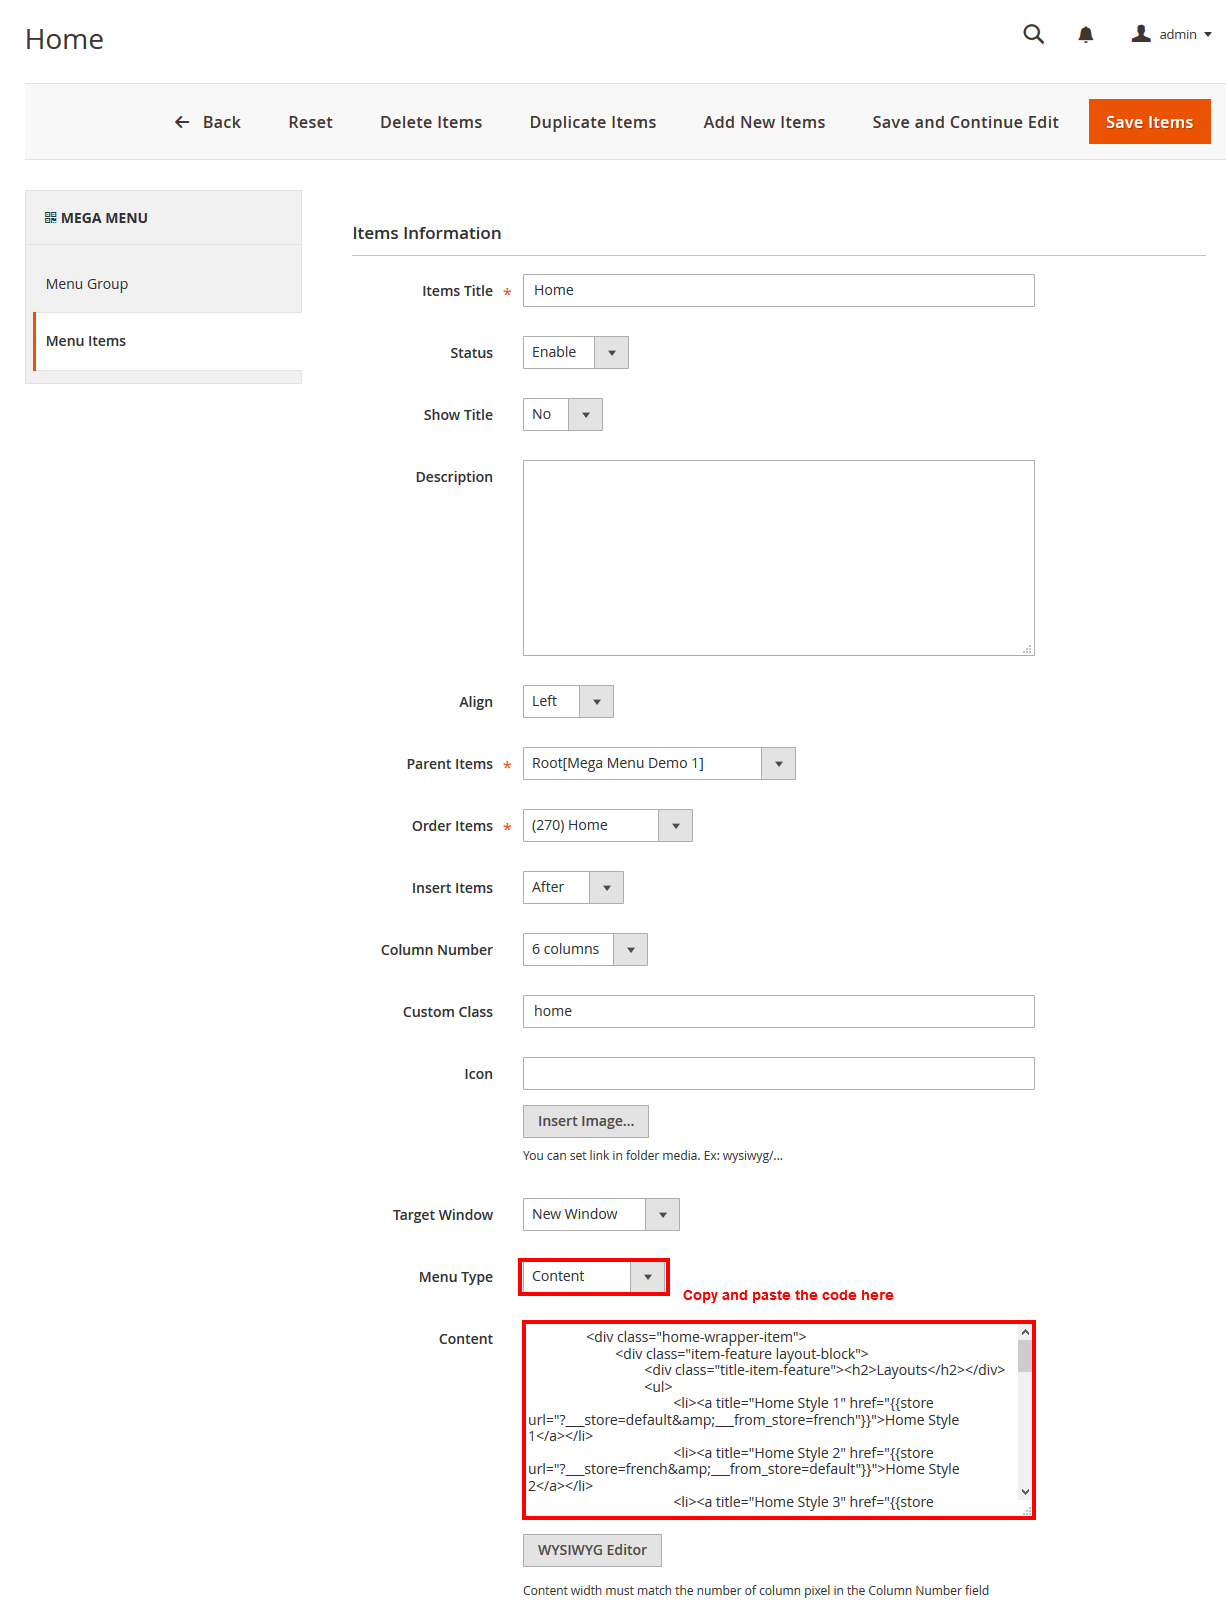Click the Items Title label

[457, 291]
